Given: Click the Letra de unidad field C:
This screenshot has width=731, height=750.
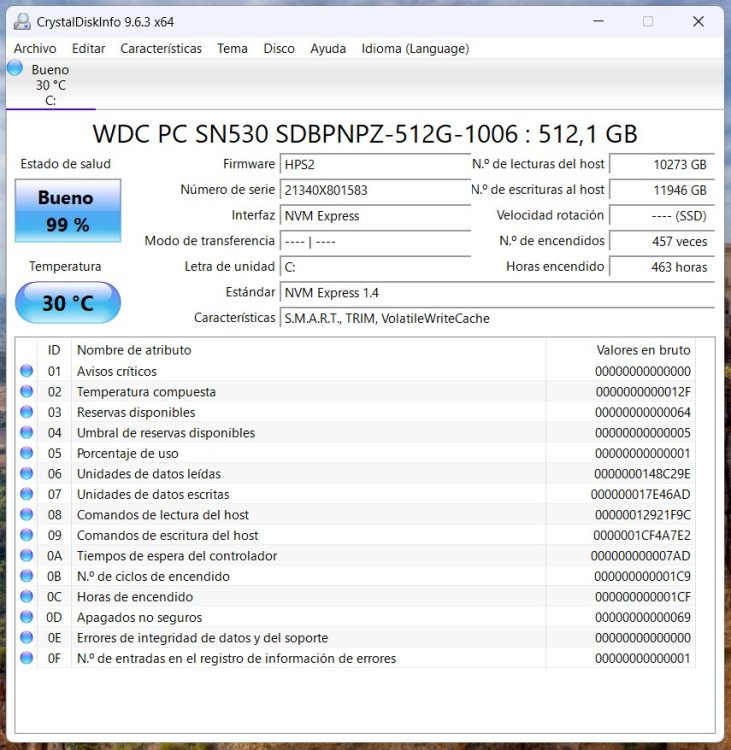Looking at the screenshot, I should pos(376,267).
